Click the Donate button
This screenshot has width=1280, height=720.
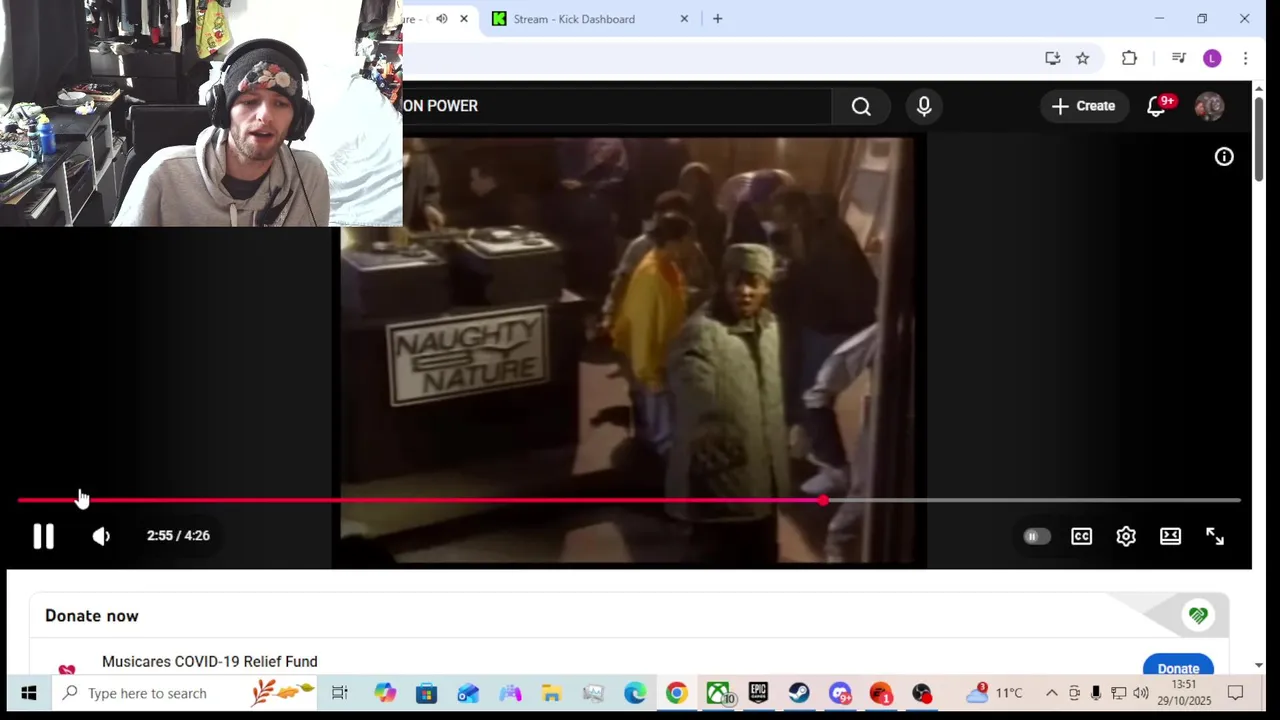click(x=1178, y=666)
